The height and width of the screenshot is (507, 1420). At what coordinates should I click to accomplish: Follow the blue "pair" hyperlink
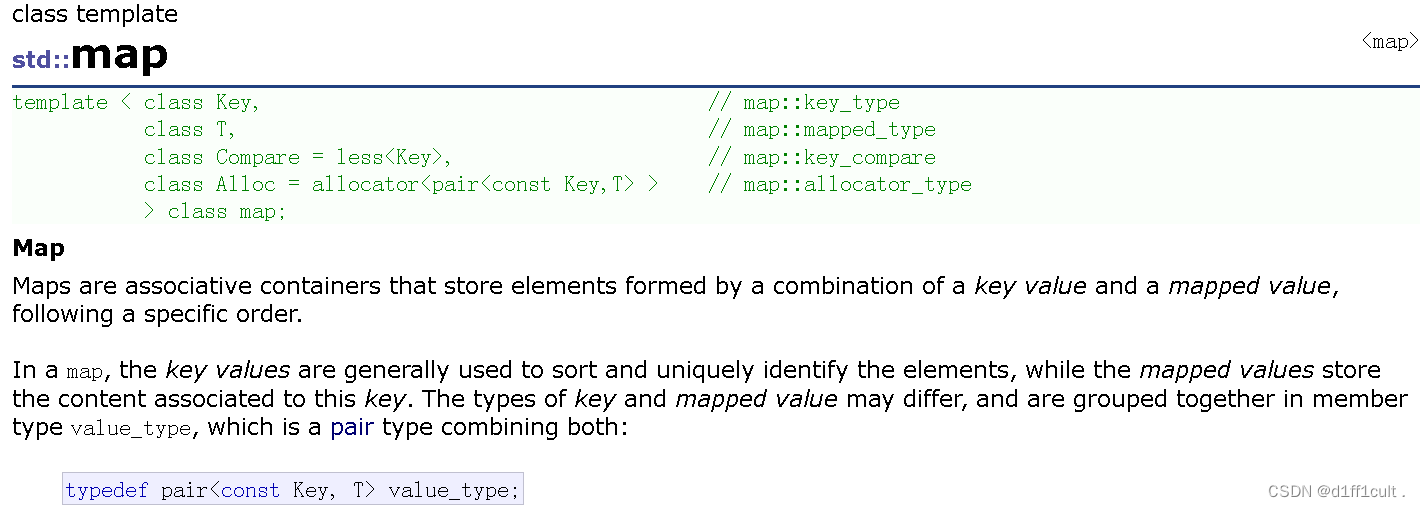tap(352, 428)
